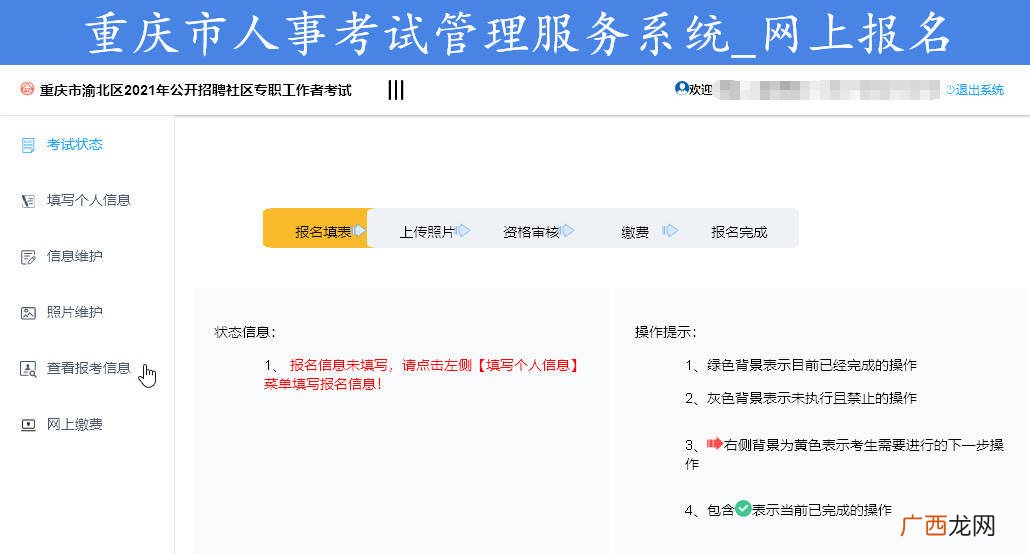This screenshot has height=554, width=1030.
Task: Select the 缴费 progress step
Action: click(x=635, y=232)
